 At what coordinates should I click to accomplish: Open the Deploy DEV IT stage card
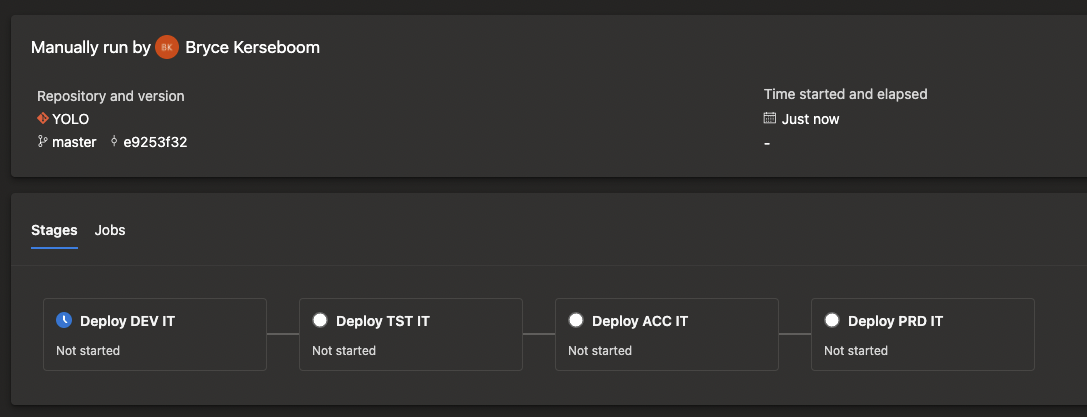[x=155, y=334]
